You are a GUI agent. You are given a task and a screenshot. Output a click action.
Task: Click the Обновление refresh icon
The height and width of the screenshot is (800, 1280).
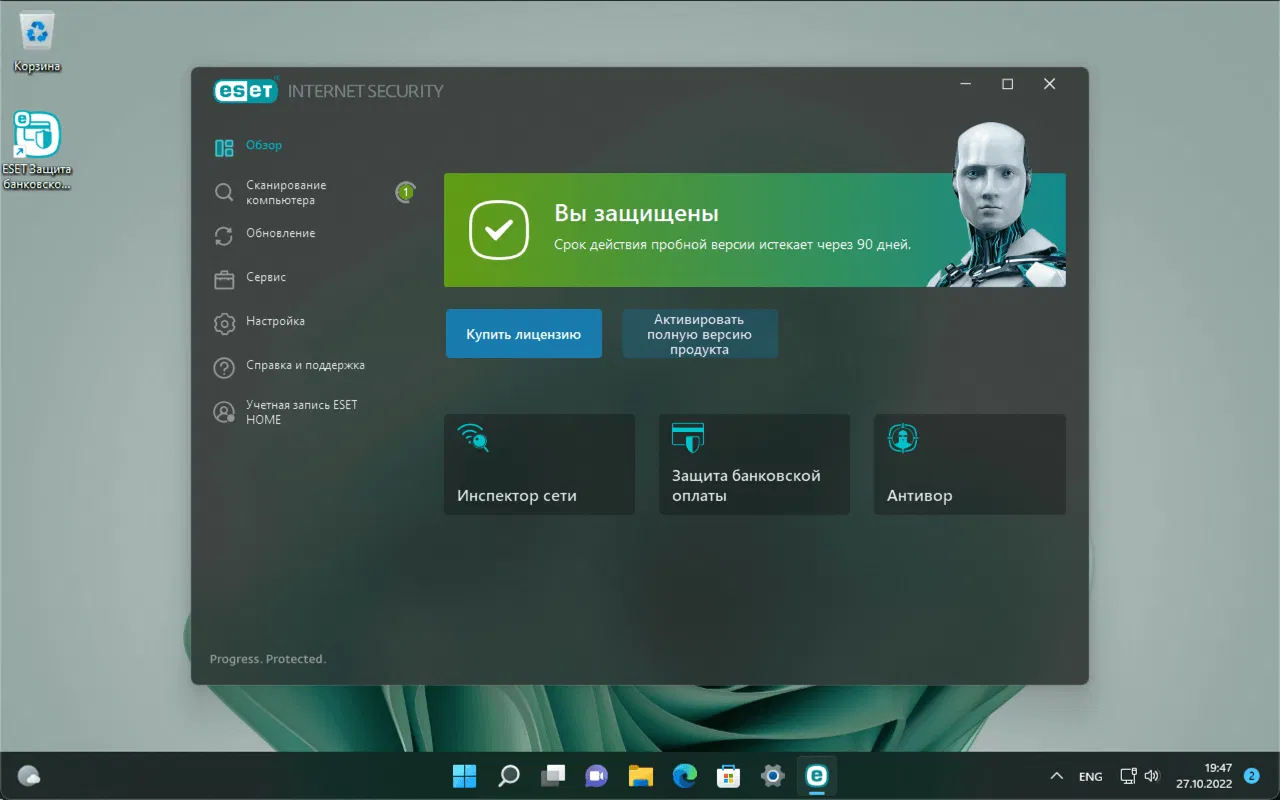(223, 233)
